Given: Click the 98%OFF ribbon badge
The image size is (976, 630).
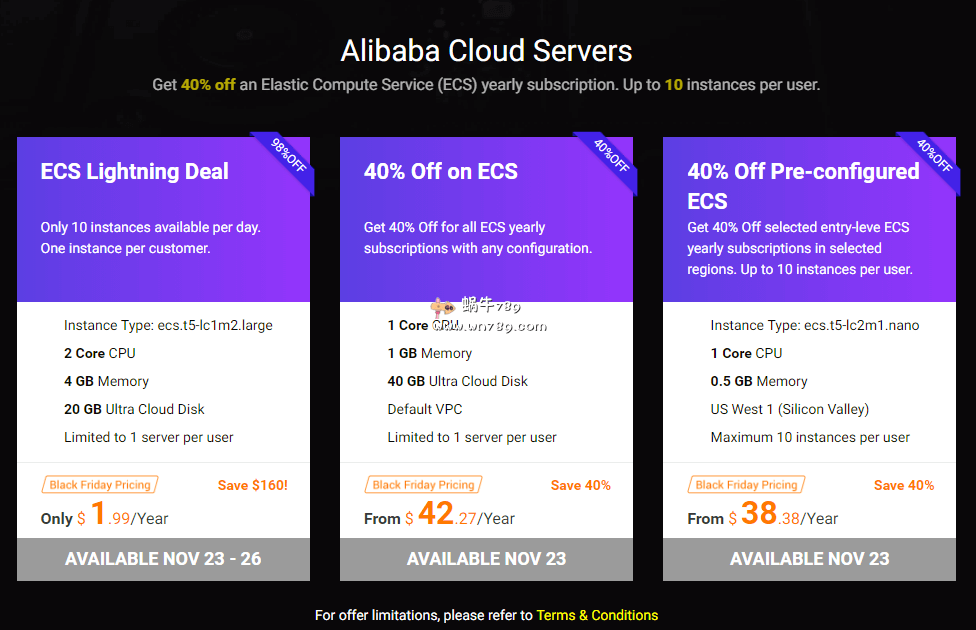Looking at the screenshot, I should pos(290,158).
